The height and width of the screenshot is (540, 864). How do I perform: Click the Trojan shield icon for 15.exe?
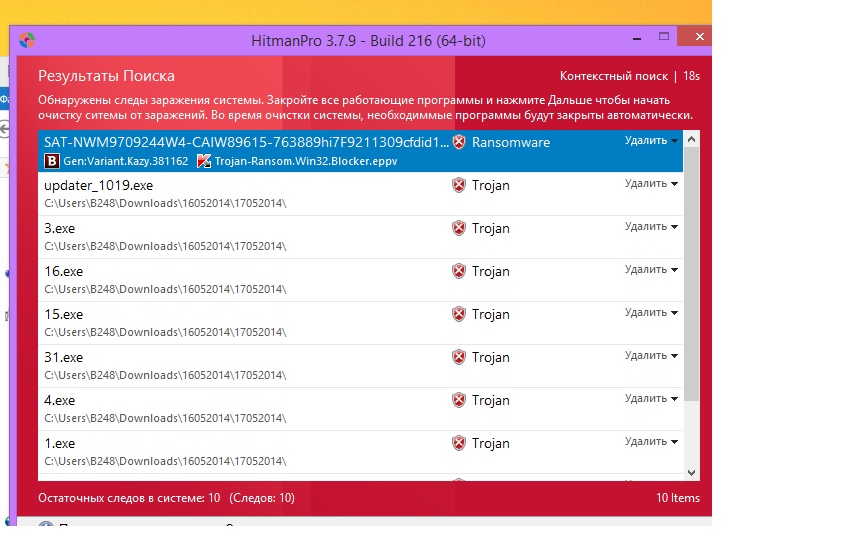459,314
